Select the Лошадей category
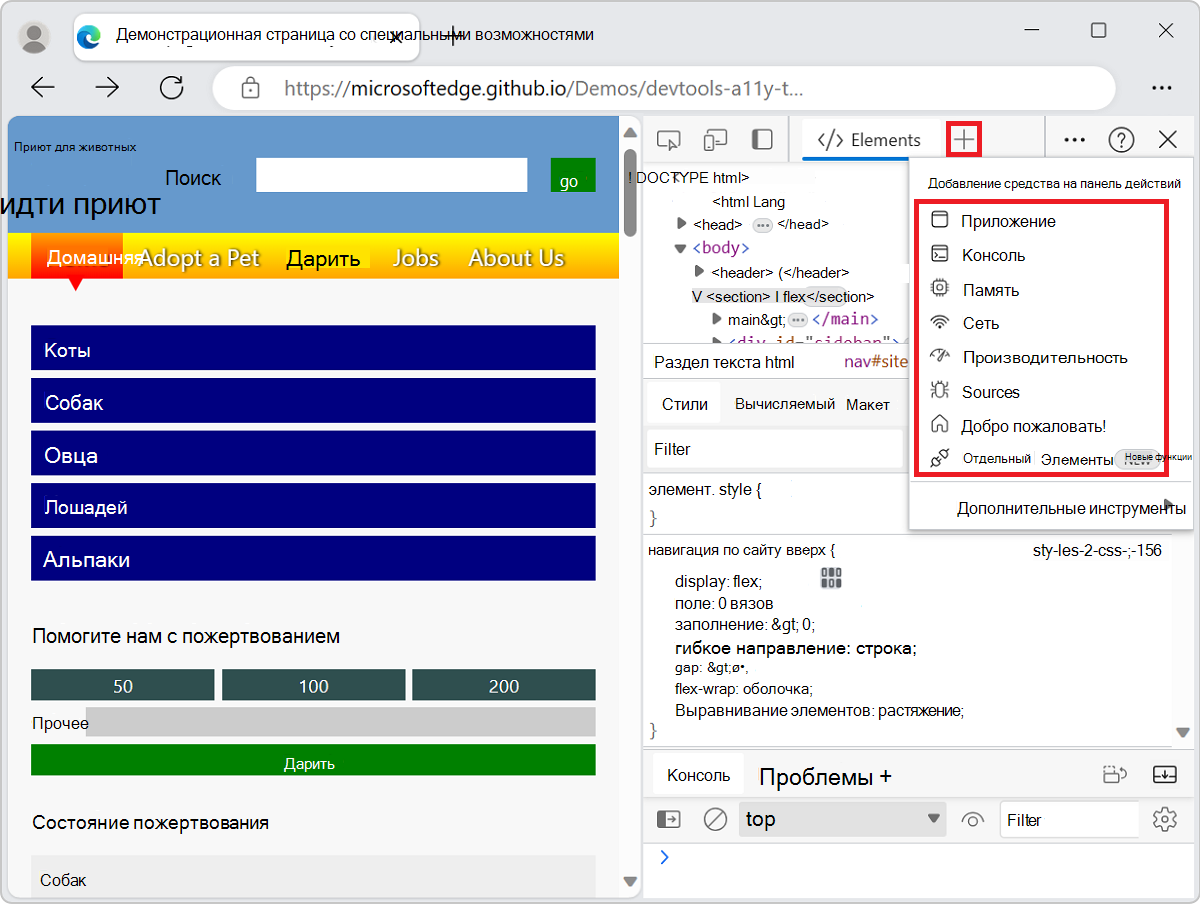 [x=313, y=506]
